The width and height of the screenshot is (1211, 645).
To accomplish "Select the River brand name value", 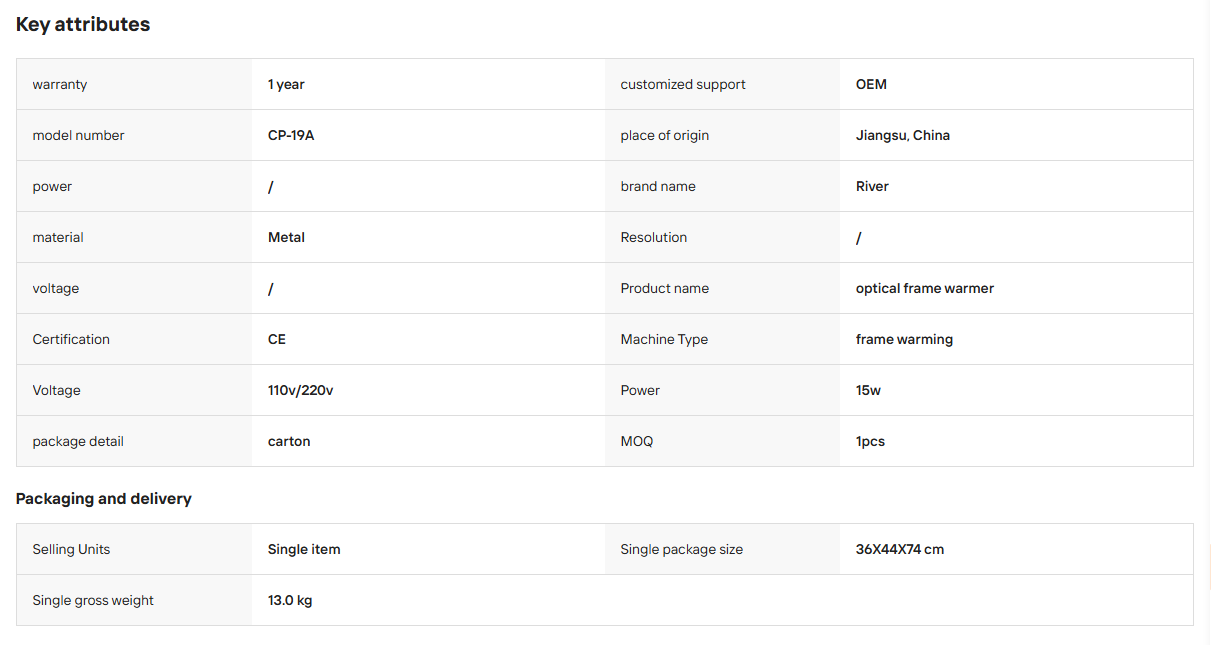I will tap(872, 186).
